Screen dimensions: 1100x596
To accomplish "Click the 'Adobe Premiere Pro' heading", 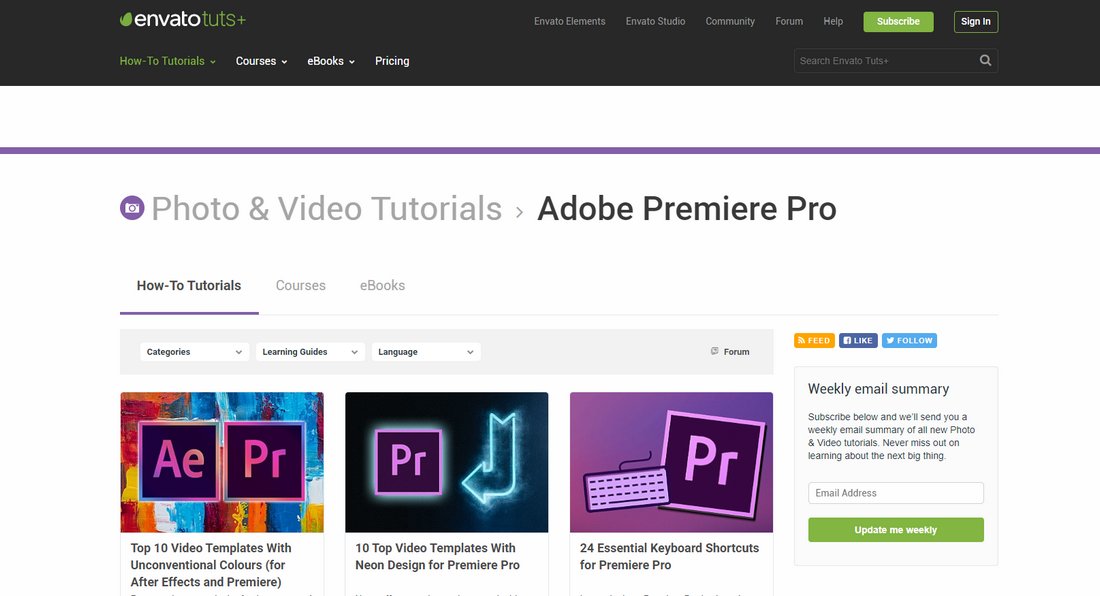I will pos(687,208).
